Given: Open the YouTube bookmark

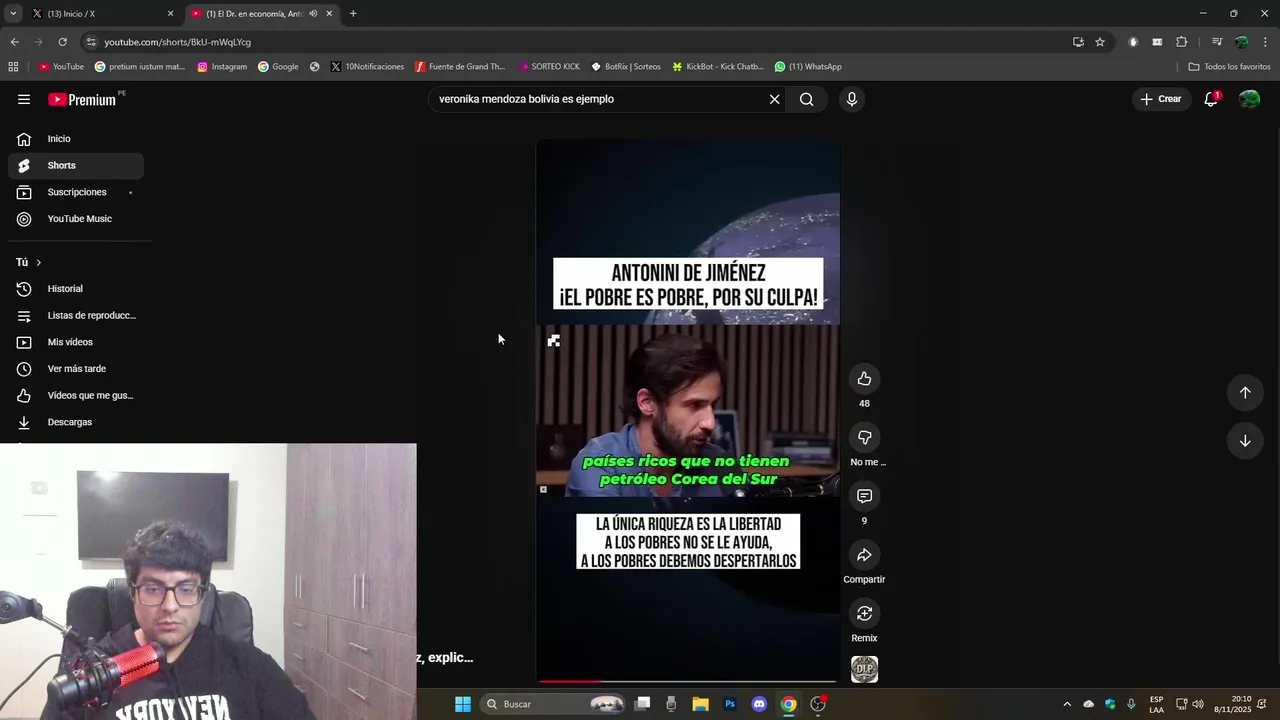Looking at the screenshot, I should (x=61, y=67).
